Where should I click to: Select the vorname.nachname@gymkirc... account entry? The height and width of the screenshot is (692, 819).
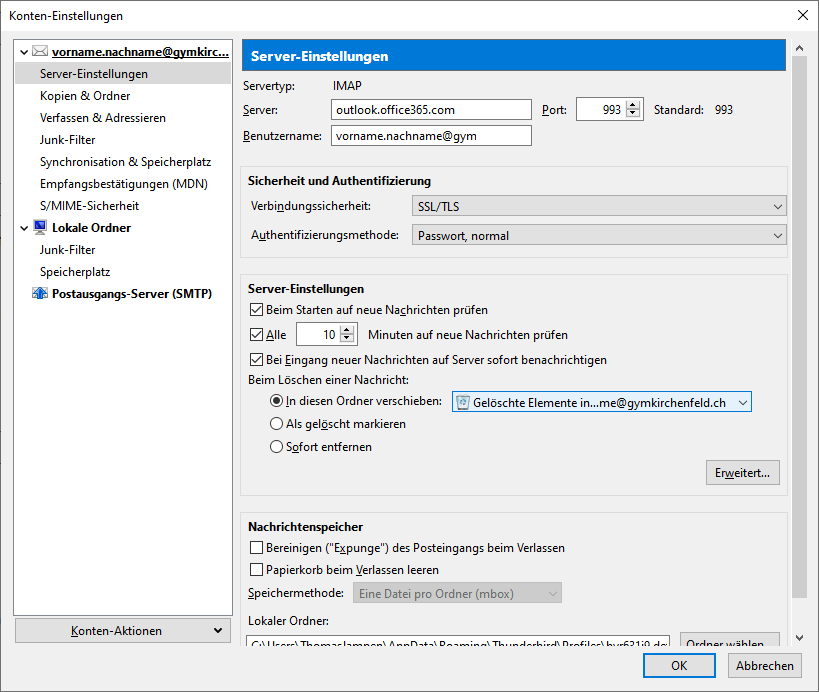point(140,52)
